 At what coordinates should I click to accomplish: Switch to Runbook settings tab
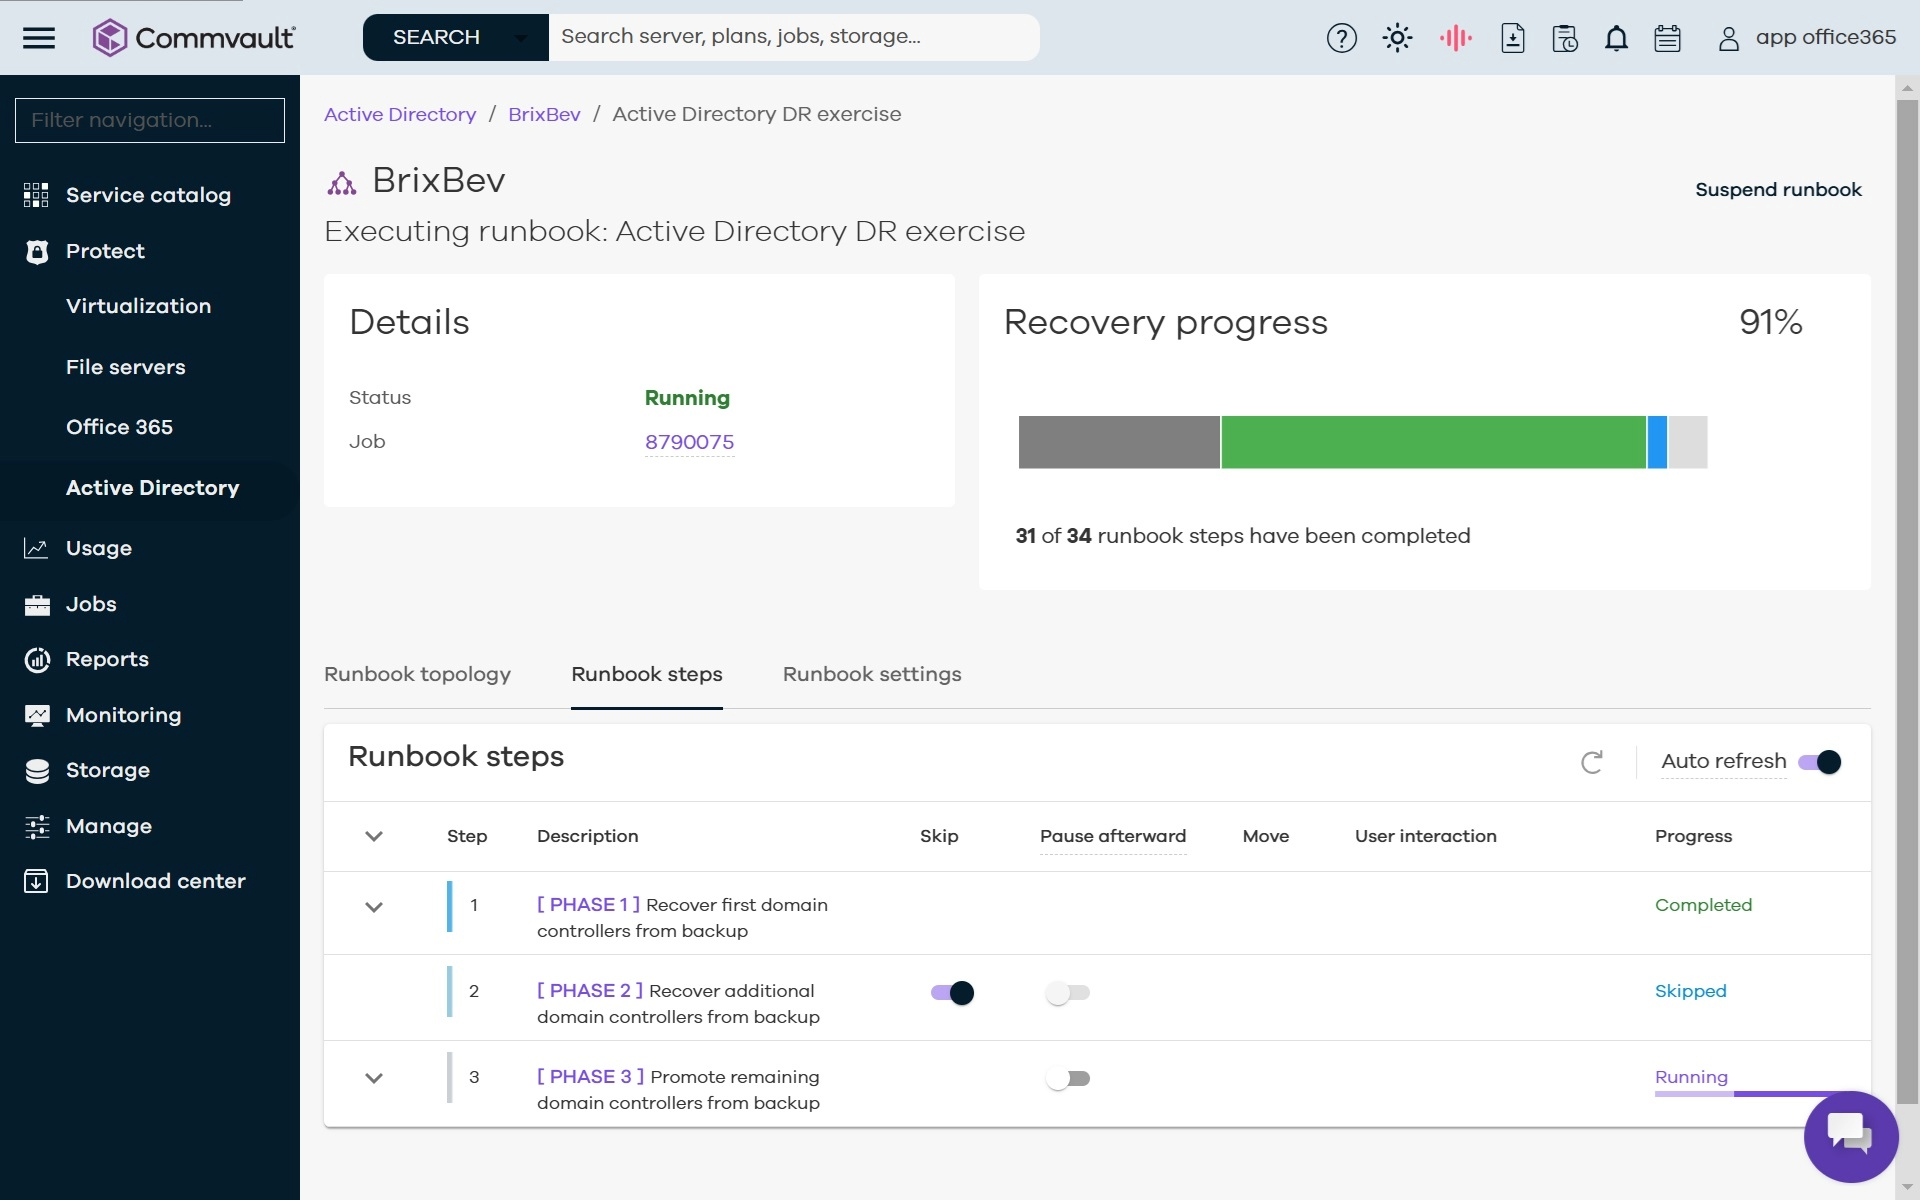[x=872, y=674]
